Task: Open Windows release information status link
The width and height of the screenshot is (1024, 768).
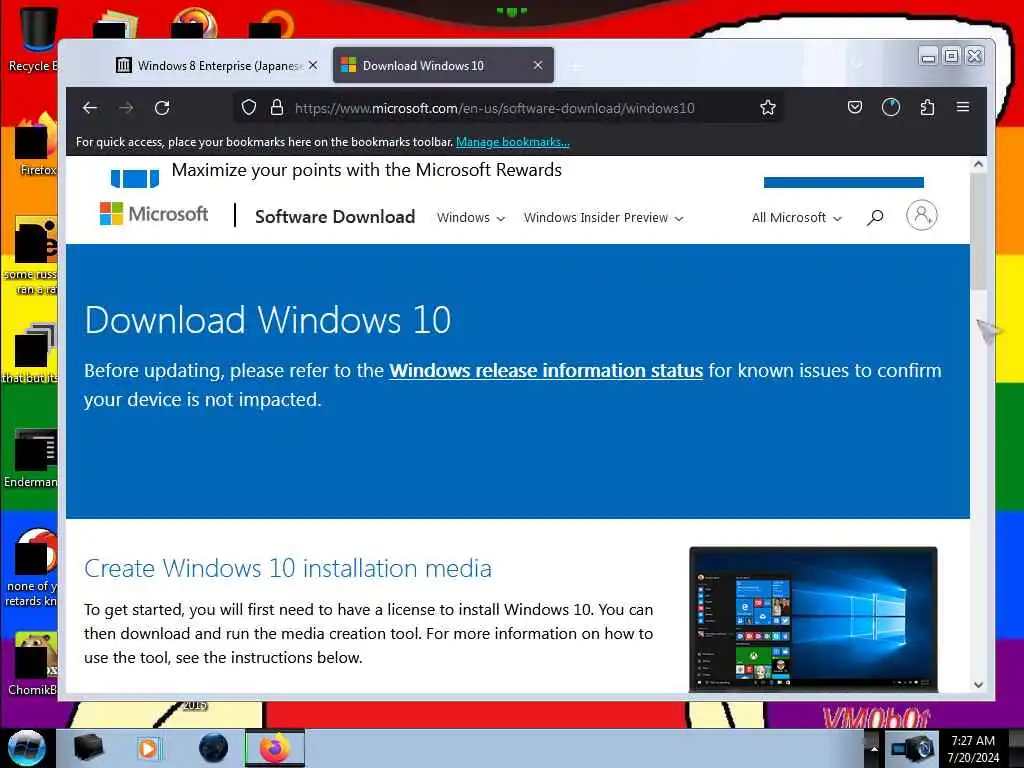Action: coord(546,370)
